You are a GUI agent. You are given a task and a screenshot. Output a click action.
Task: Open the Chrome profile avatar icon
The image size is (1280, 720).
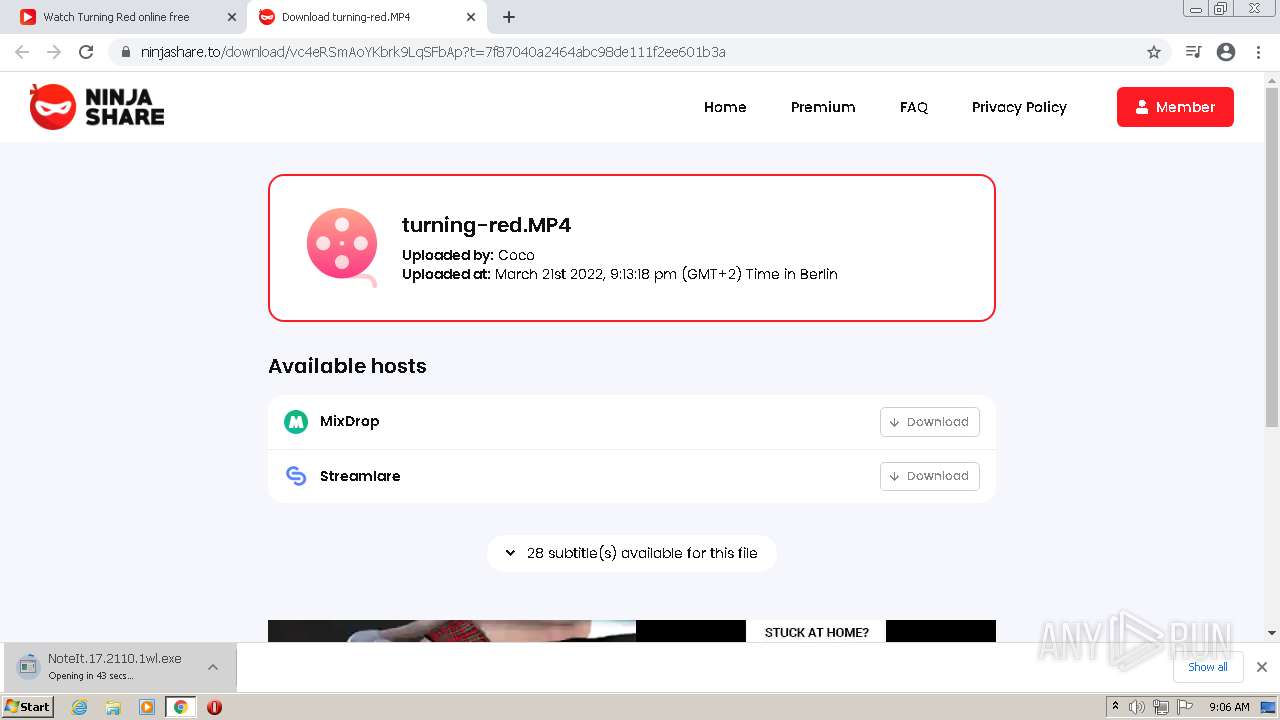[1226, 52]
